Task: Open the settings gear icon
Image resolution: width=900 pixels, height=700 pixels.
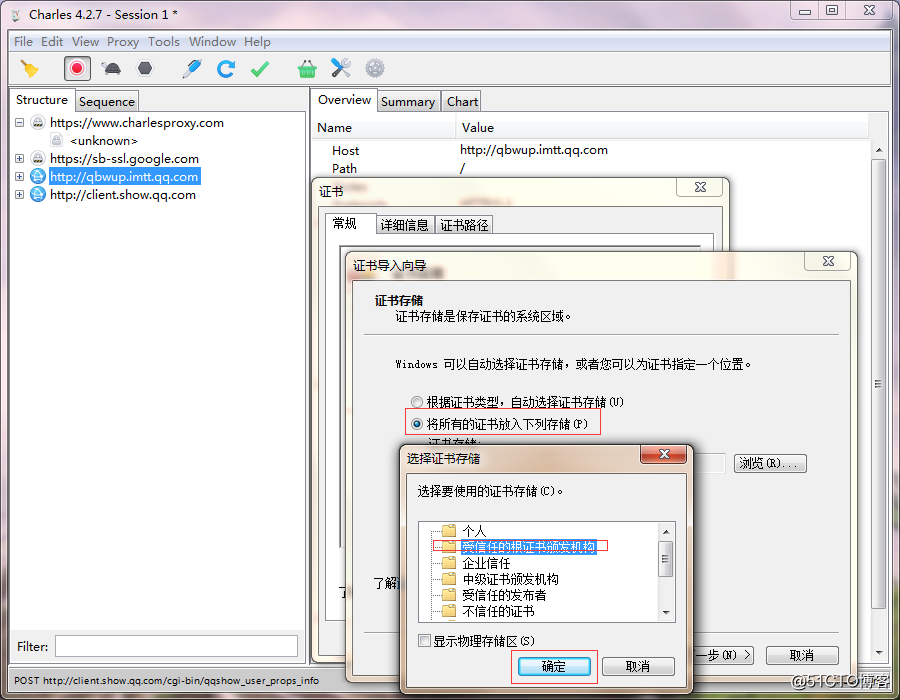Action: click(x=375, y=69)
